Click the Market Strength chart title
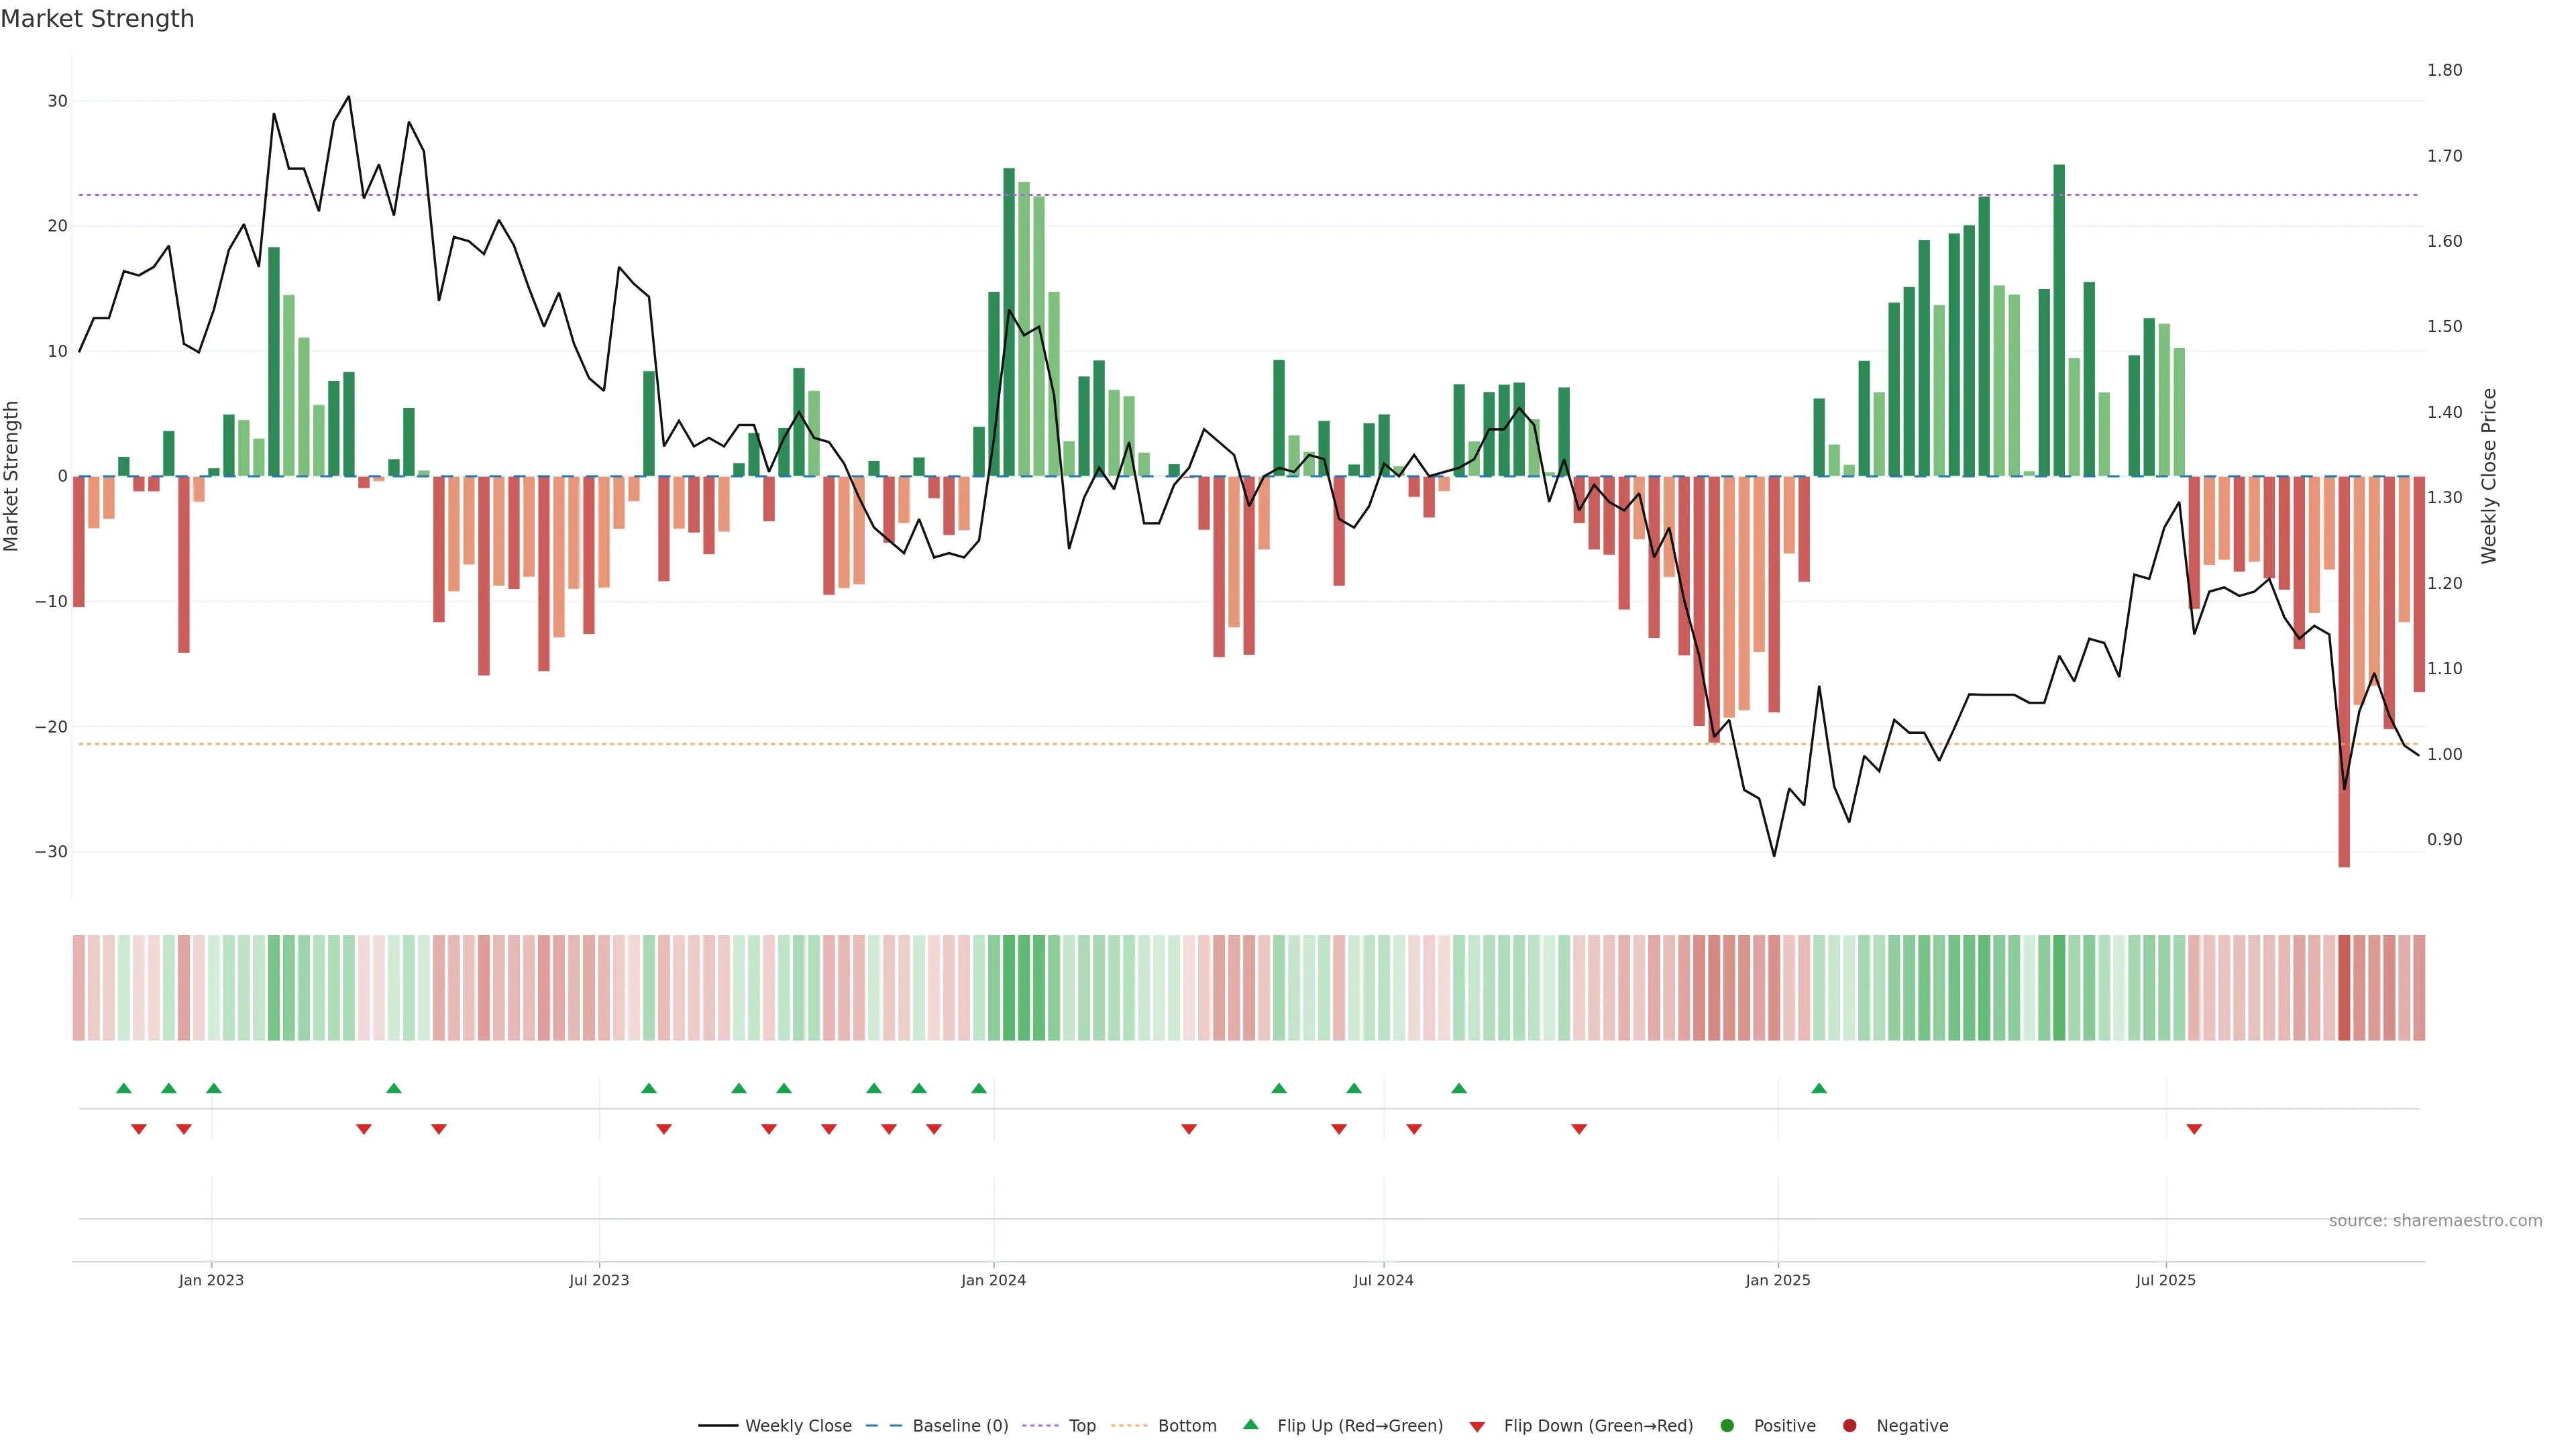Viewport: 2576px width, 1449px height. click(97, 19)
